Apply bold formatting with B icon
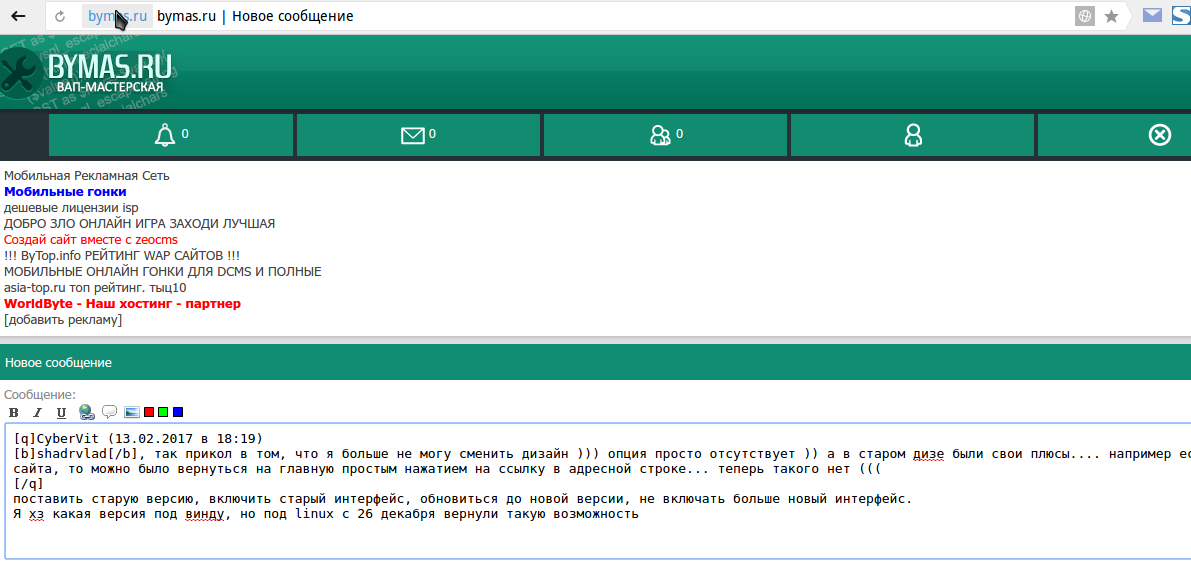The image size is (1191, 583). (x=14, y=412)
